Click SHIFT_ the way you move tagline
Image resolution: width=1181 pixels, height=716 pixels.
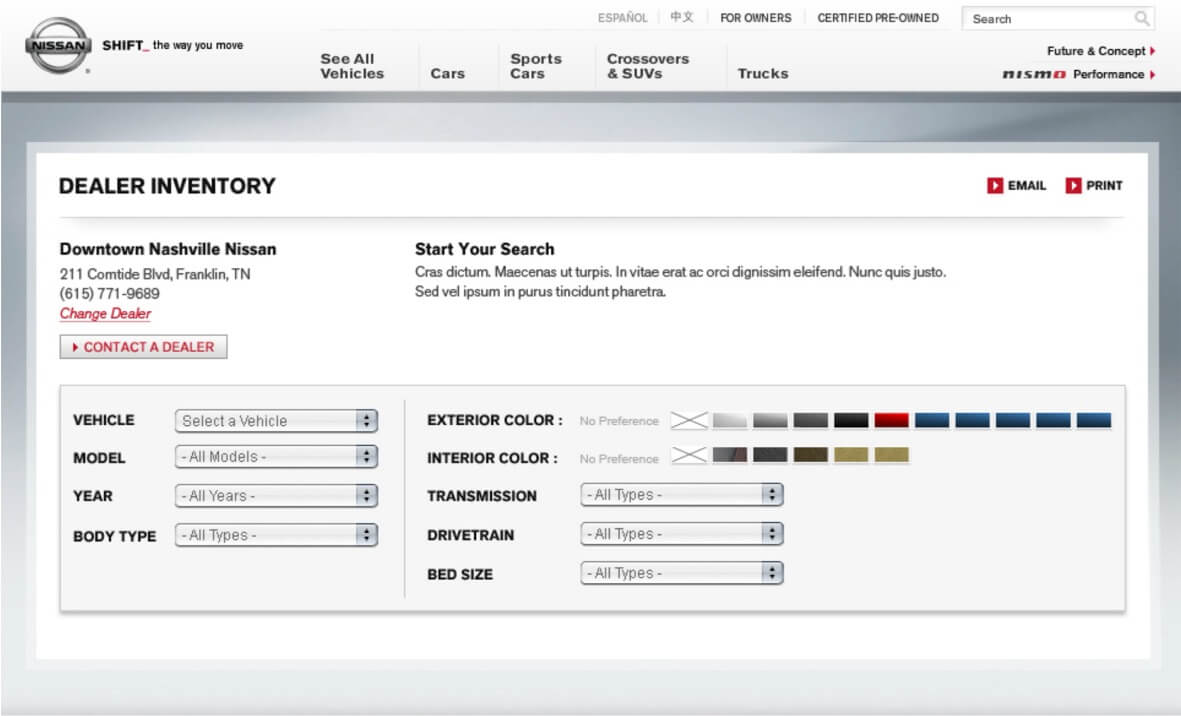click(172, 45)
